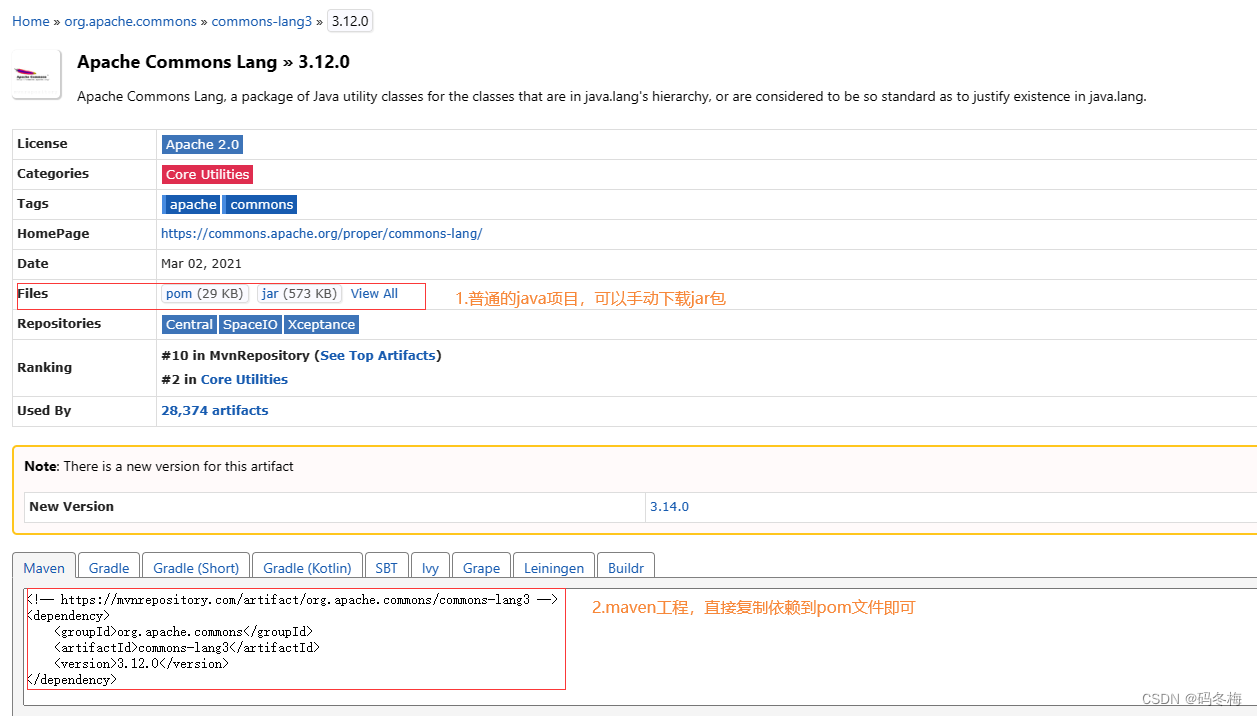Select the Maven tab
Image resolution: width=1257 pixels, height=716 pixels.
coord(44,567)
